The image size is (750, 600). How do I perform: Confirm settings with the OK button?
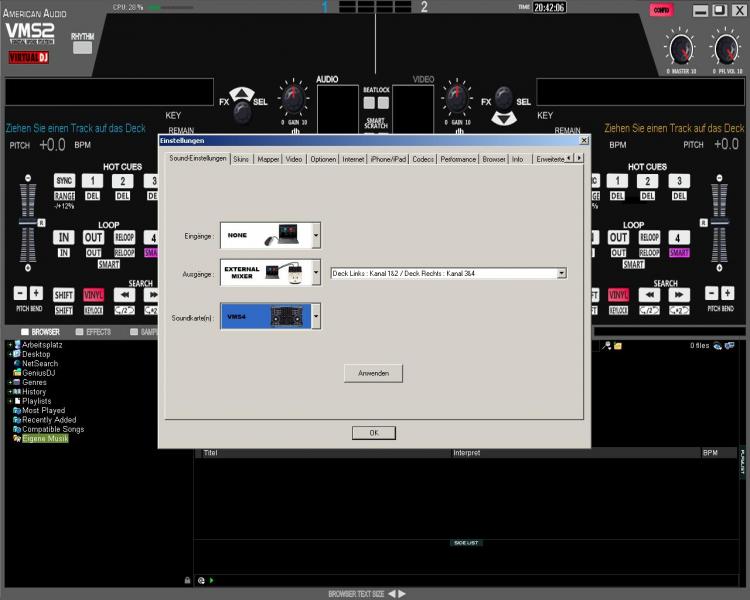tap(374, 433)
